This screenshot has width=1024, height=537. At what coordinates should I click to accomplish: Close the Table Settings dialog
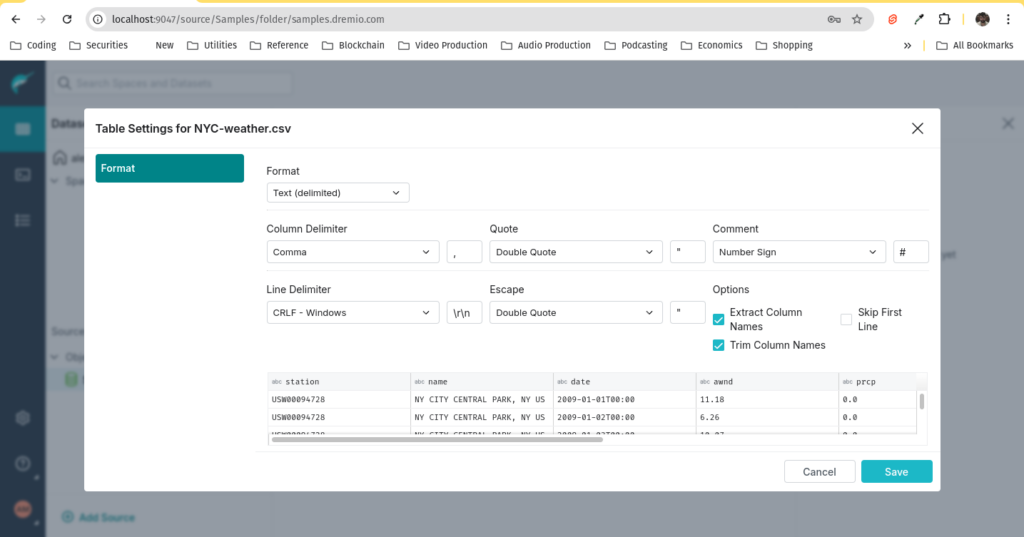(x=917, y=128)
